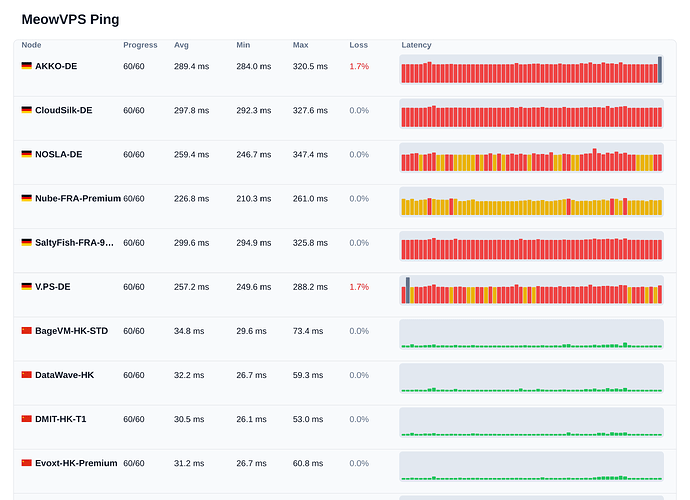This screenshot has width=690, height=500.
Task: Click the German flag beside CloudSilk-DE
Action: coord(26,110)
